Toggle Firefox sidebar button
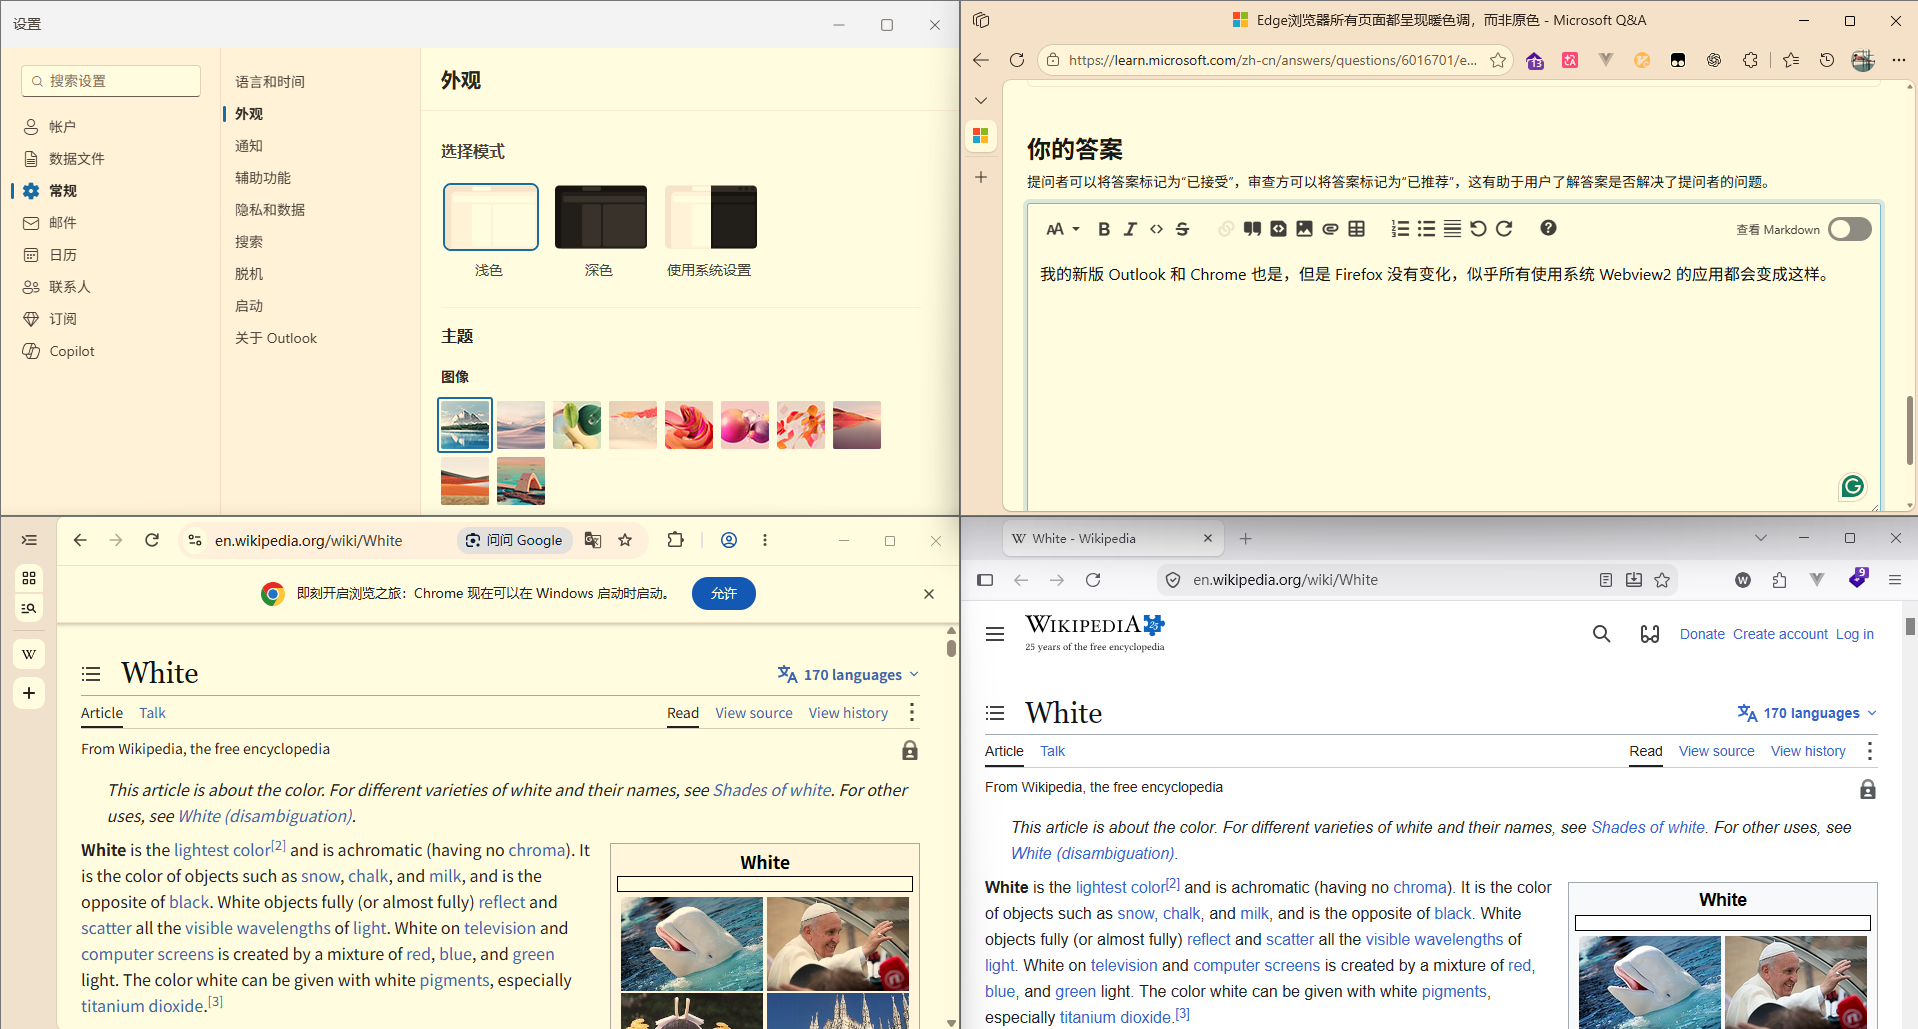 pos(985,580)
